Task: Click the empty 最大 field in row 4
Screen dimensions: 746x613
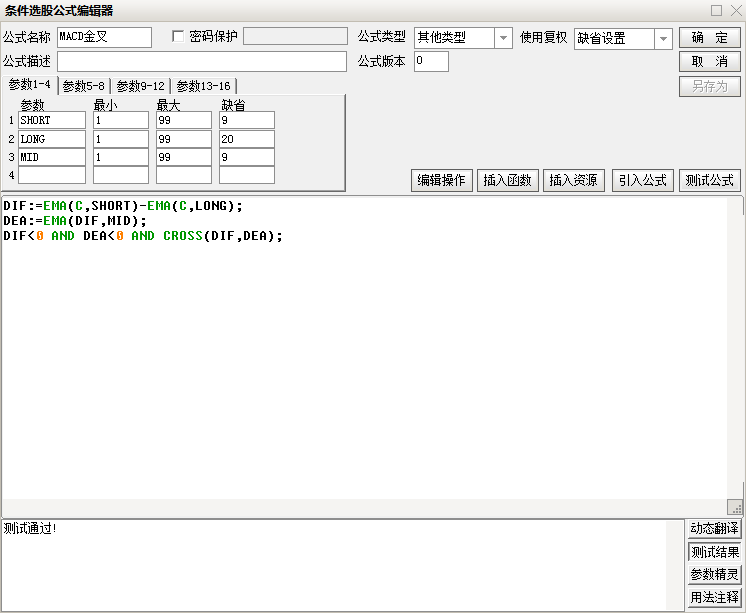Action: pos(184,175)
